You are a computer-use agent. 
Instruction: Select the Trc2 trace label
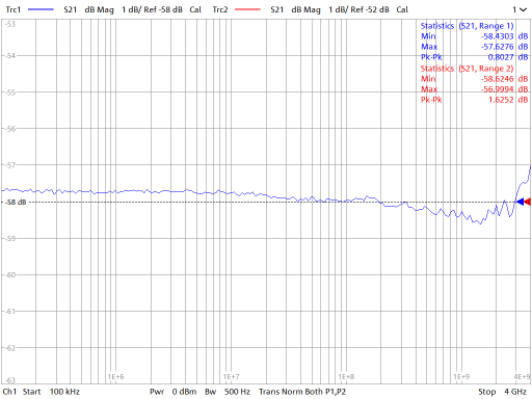point(220,10)
